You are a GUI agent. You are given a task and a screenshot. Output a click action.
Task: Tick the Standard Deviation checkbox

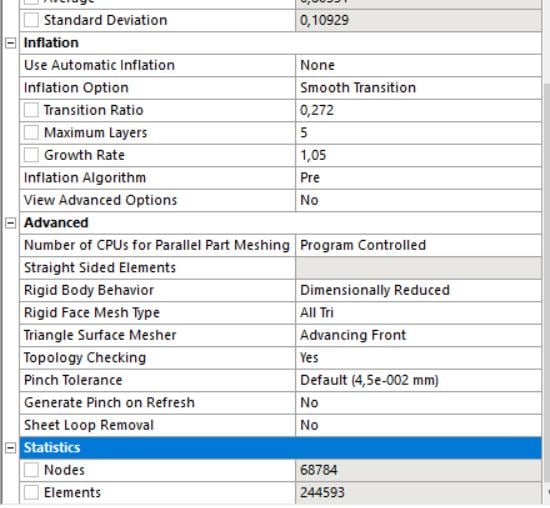pos(31,20)
